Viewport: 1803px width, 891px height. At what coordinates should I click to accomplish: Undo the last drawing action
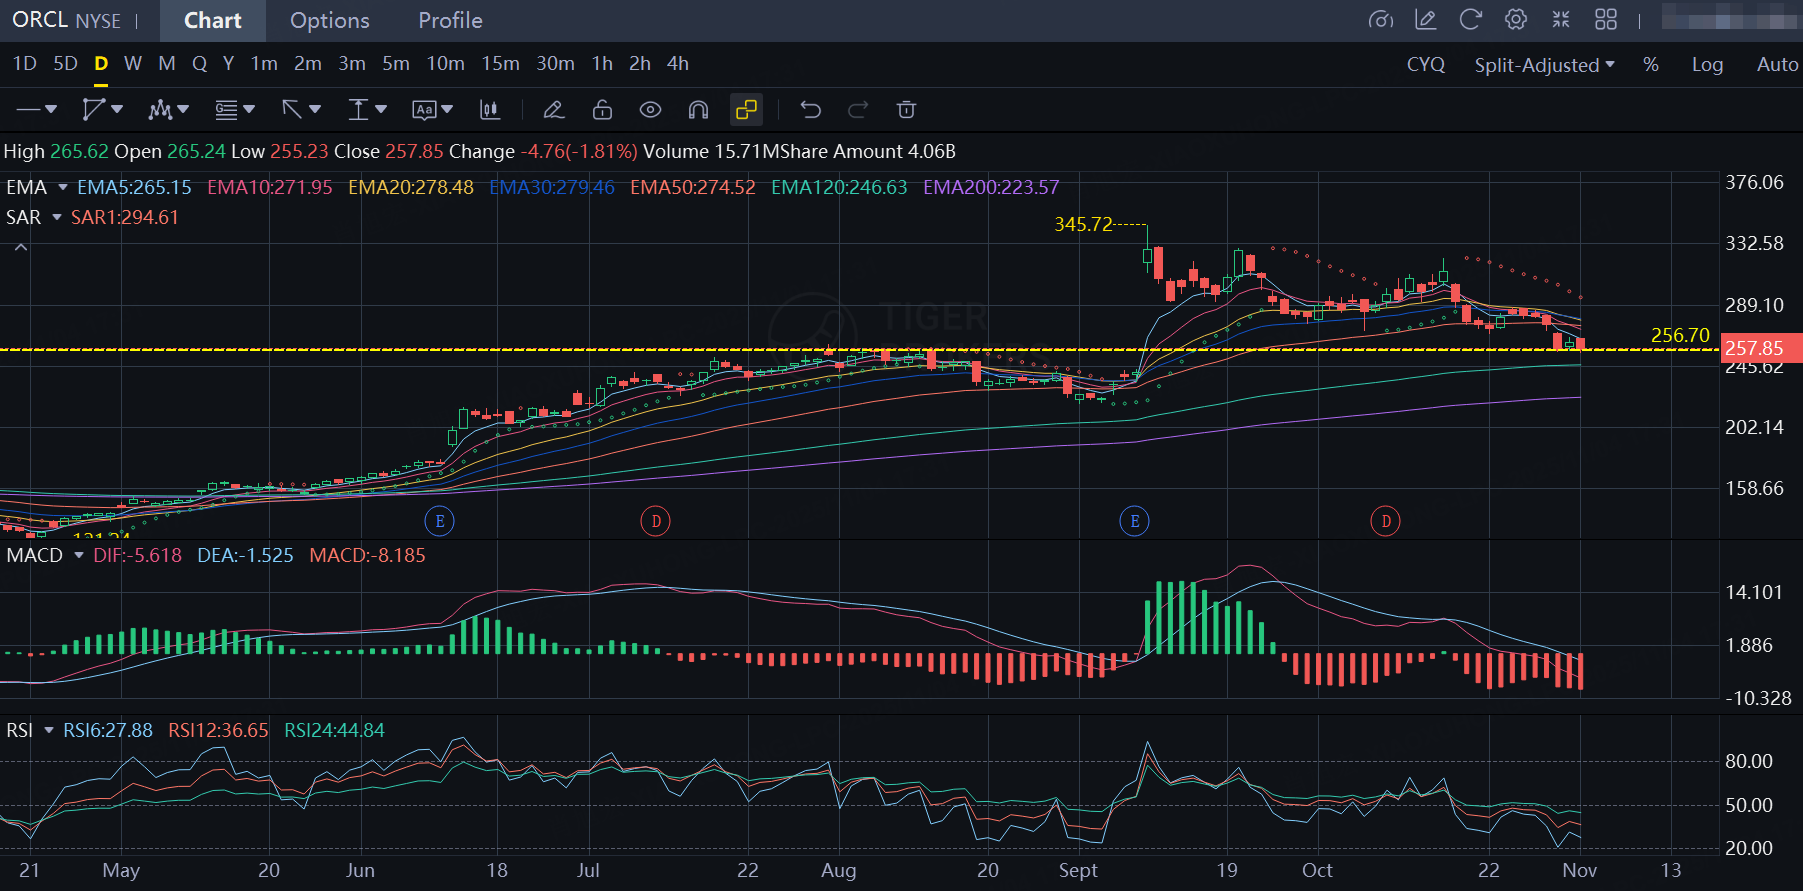click(810, 110)
